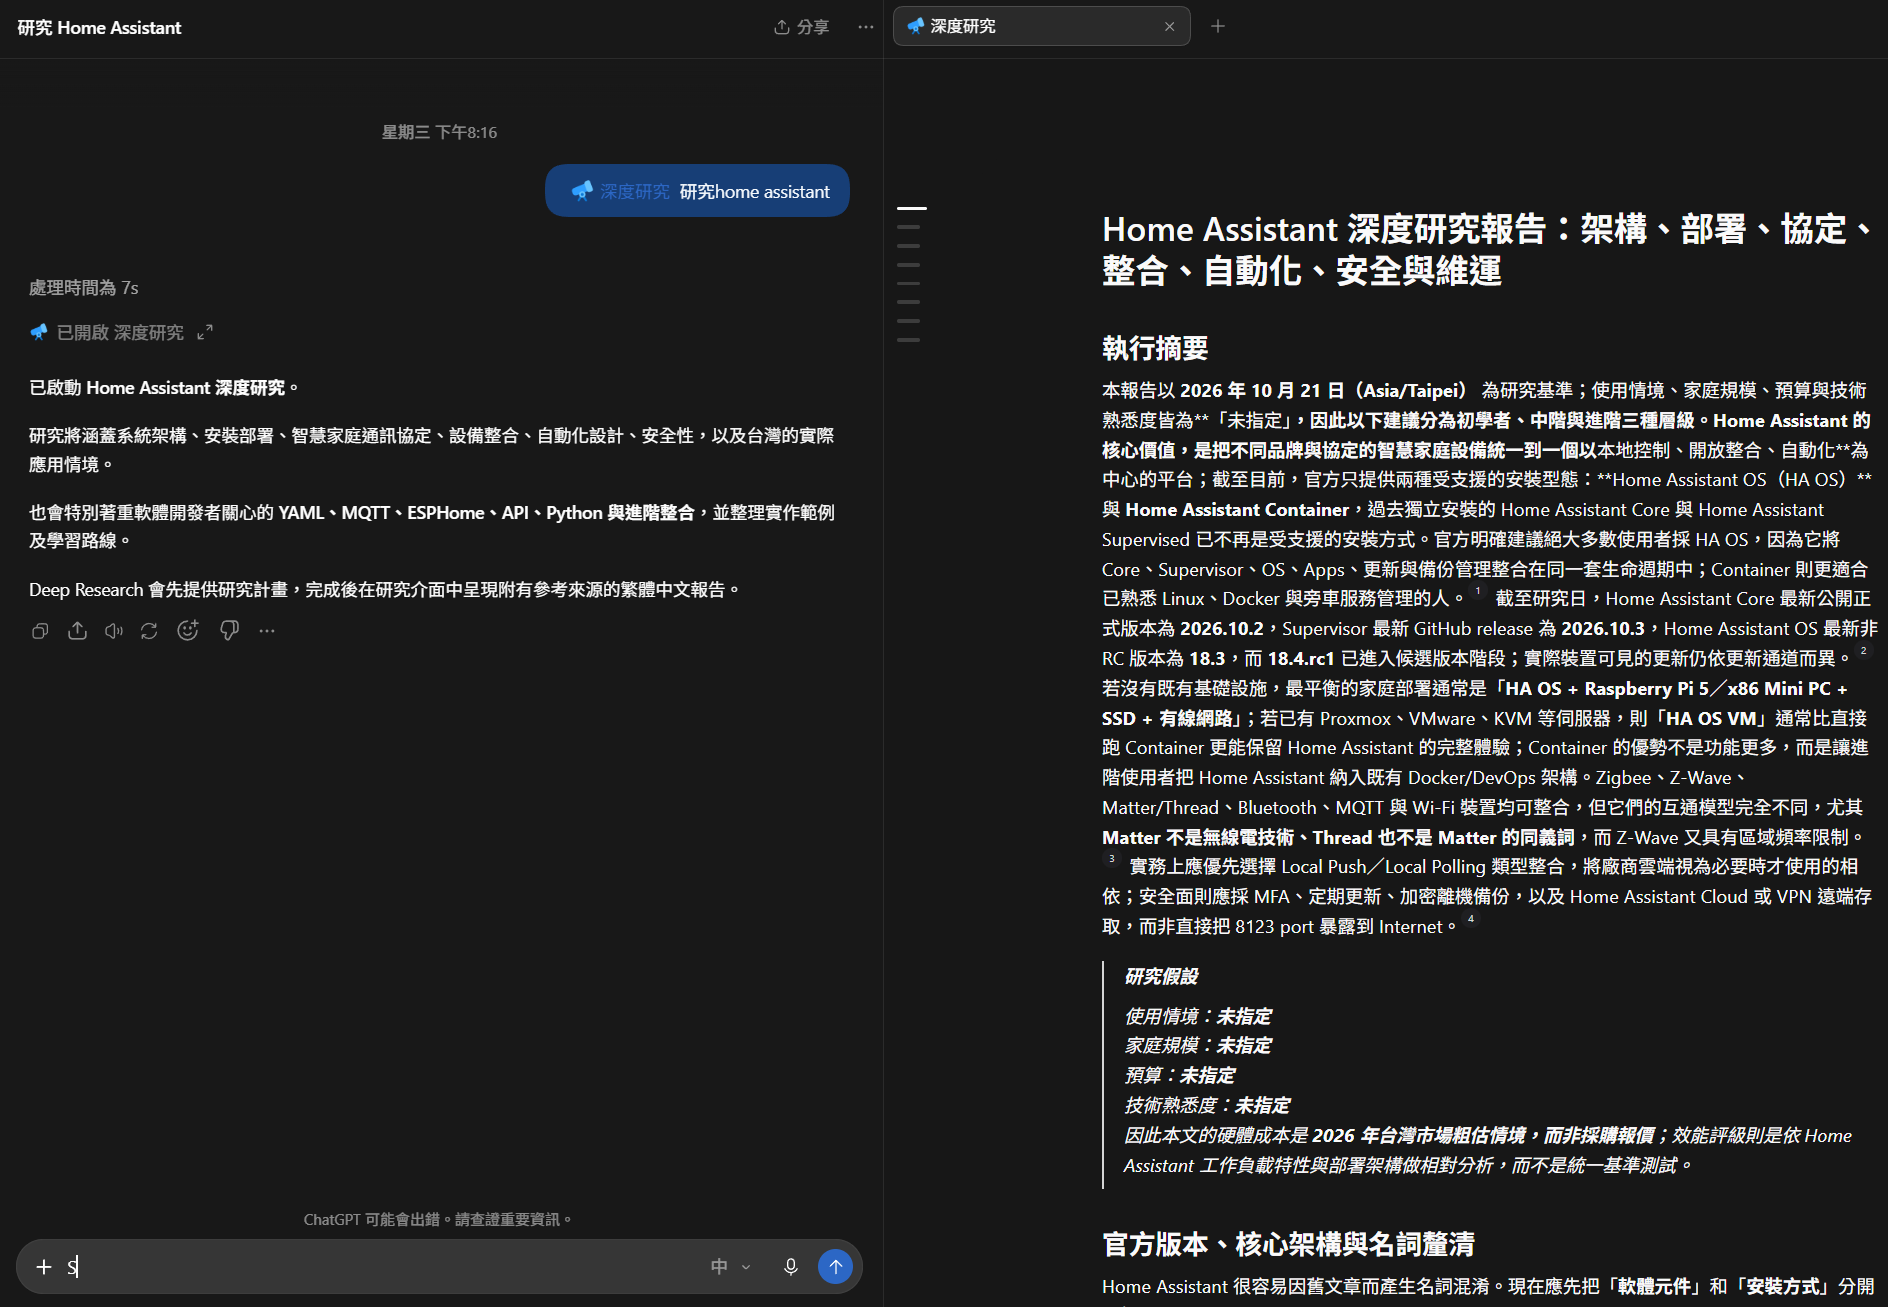Open the more options menu in chat header
The width and height of the screenshot is (1888, 1307).
point(866,27)
